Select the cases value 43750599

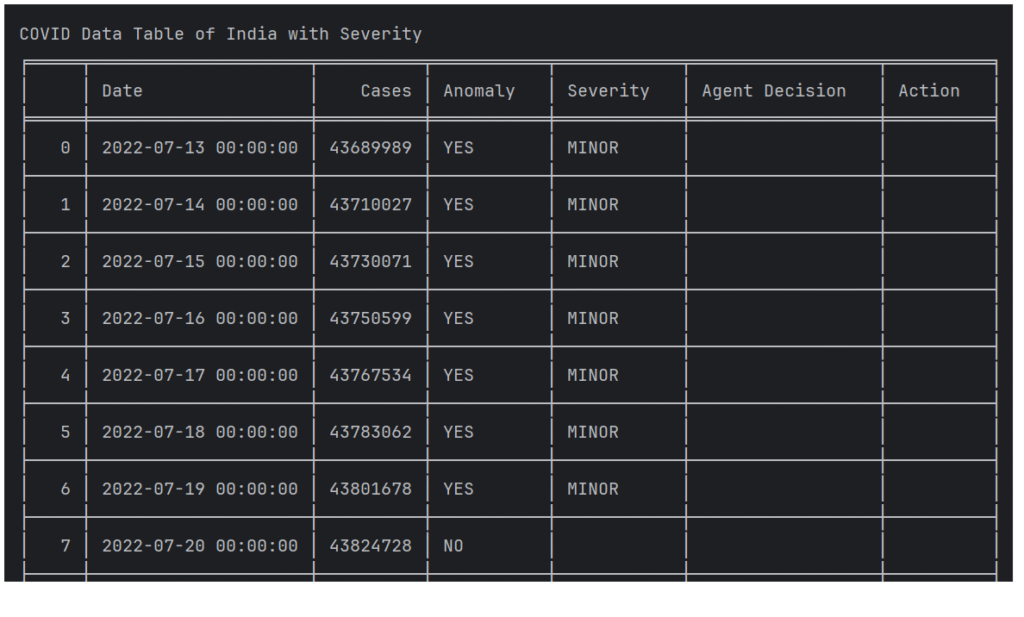pos(370,319)
